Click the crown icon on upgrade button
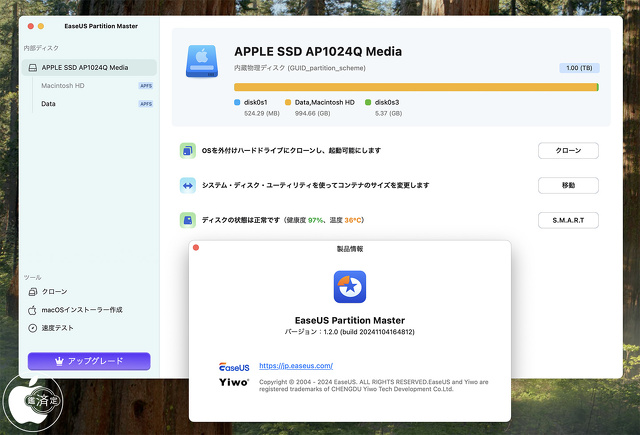Viewport: 640px width, 435px height. (59, 361)
